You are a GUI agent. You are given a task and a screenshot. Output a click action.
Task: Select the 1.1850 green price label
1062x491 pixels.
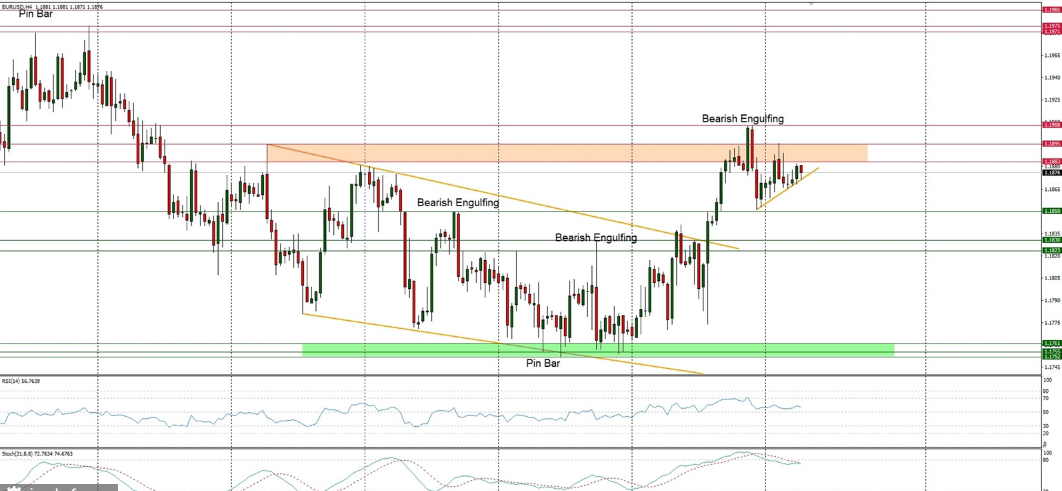click(x=1051, y=211)
